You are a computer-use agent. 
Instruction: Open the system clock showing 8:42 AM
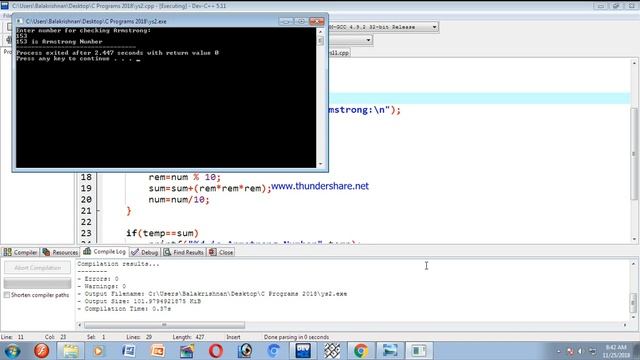click(616, 351)
